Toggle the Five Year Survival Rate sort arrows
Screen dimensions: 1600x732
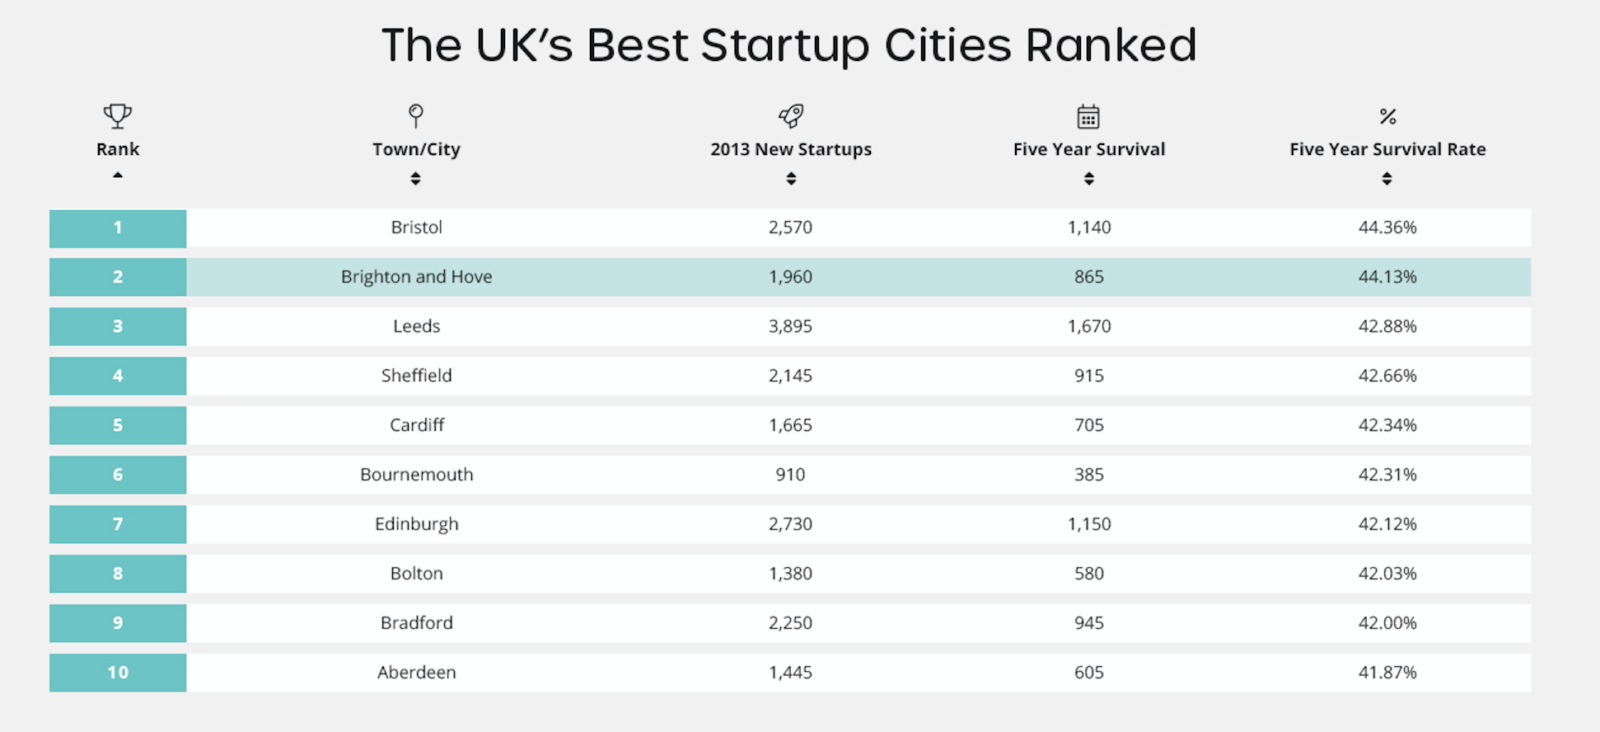(1387, 179)
